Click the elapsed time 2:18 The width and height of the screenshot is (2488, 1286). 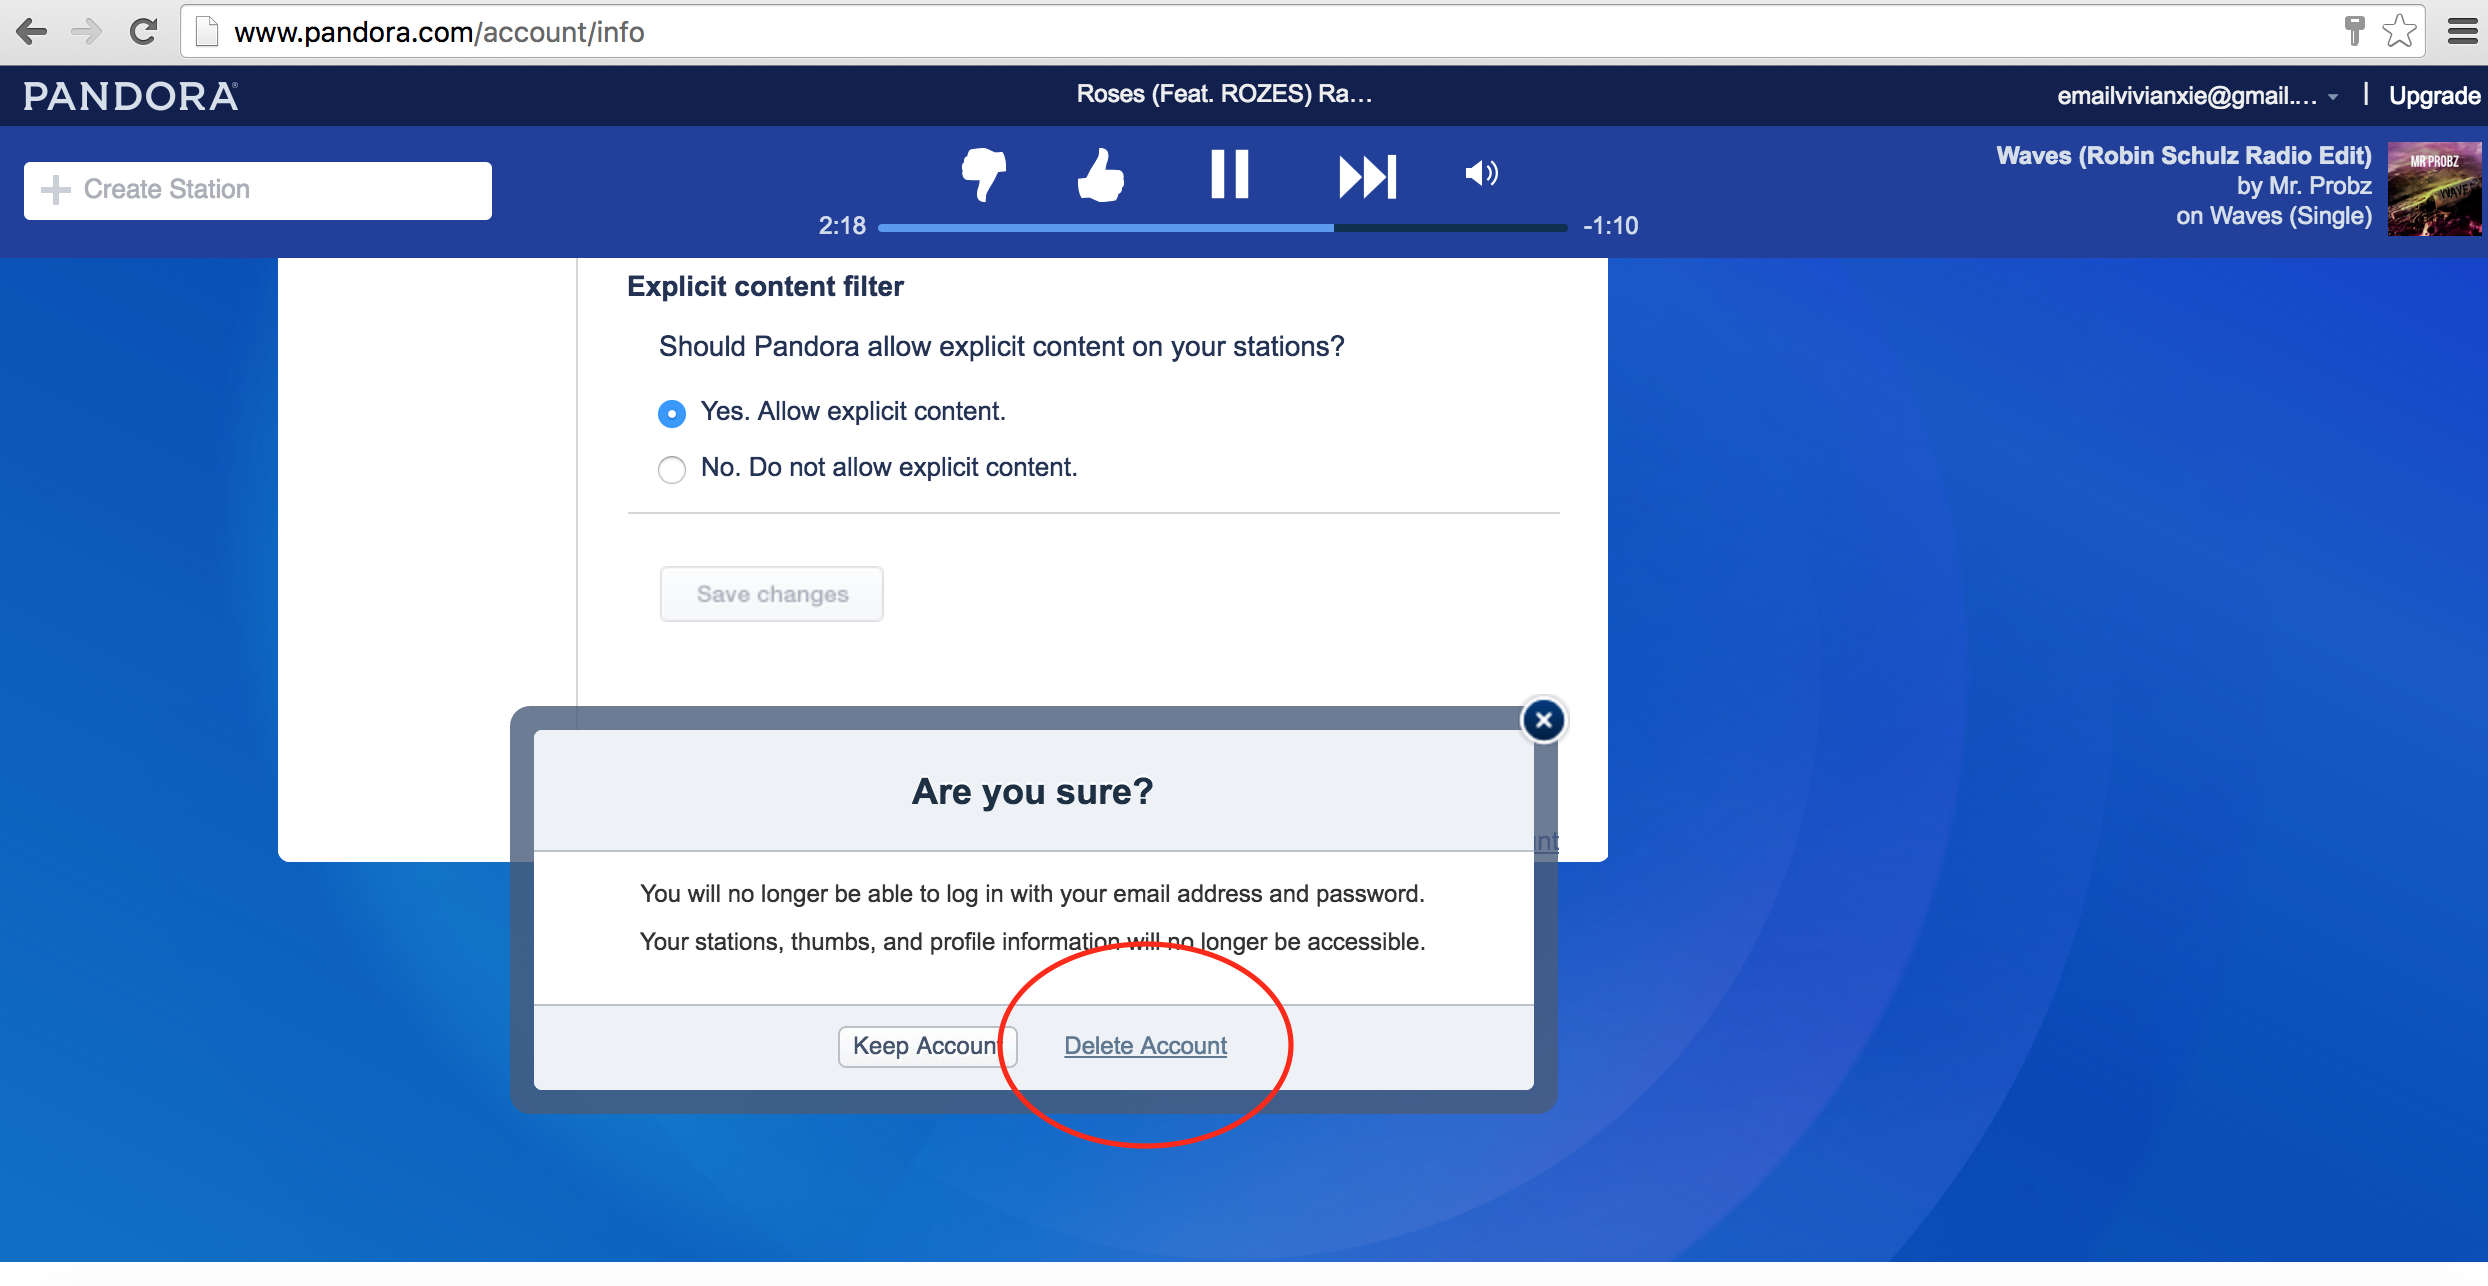(x=842, y=226)
